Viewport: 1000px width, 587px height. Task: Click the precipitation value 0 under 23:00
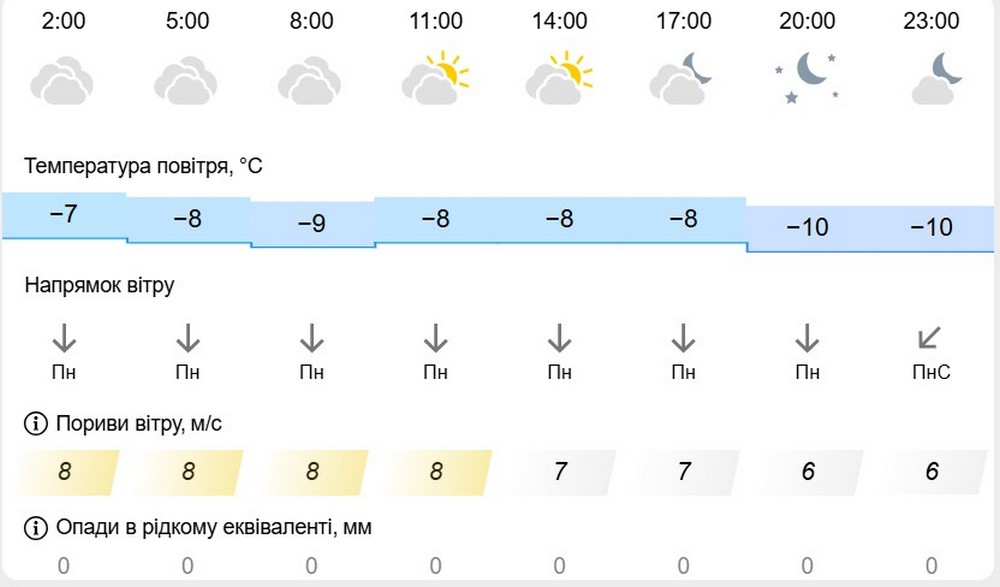point(932,566)
